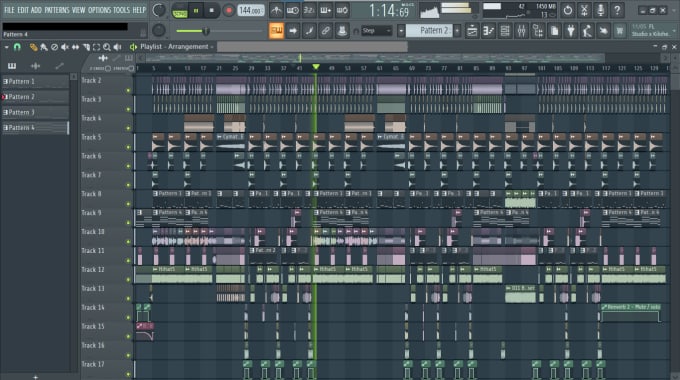680x380 pixels.
Task: Open the plugin picker via plug icon
Action: 571,31
